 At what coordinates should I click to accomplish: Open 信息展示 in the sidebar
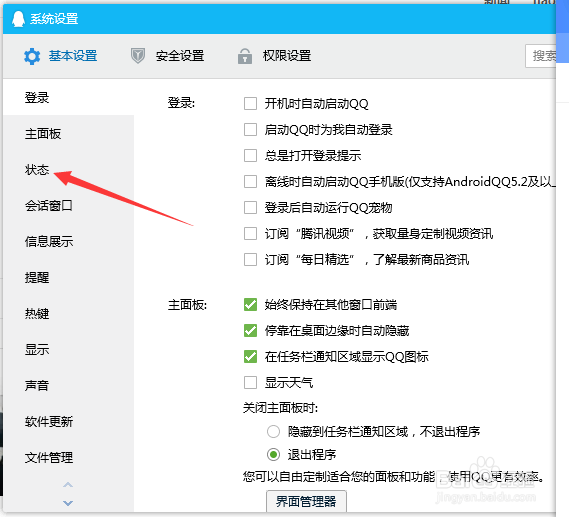click(x=49, y=241)
